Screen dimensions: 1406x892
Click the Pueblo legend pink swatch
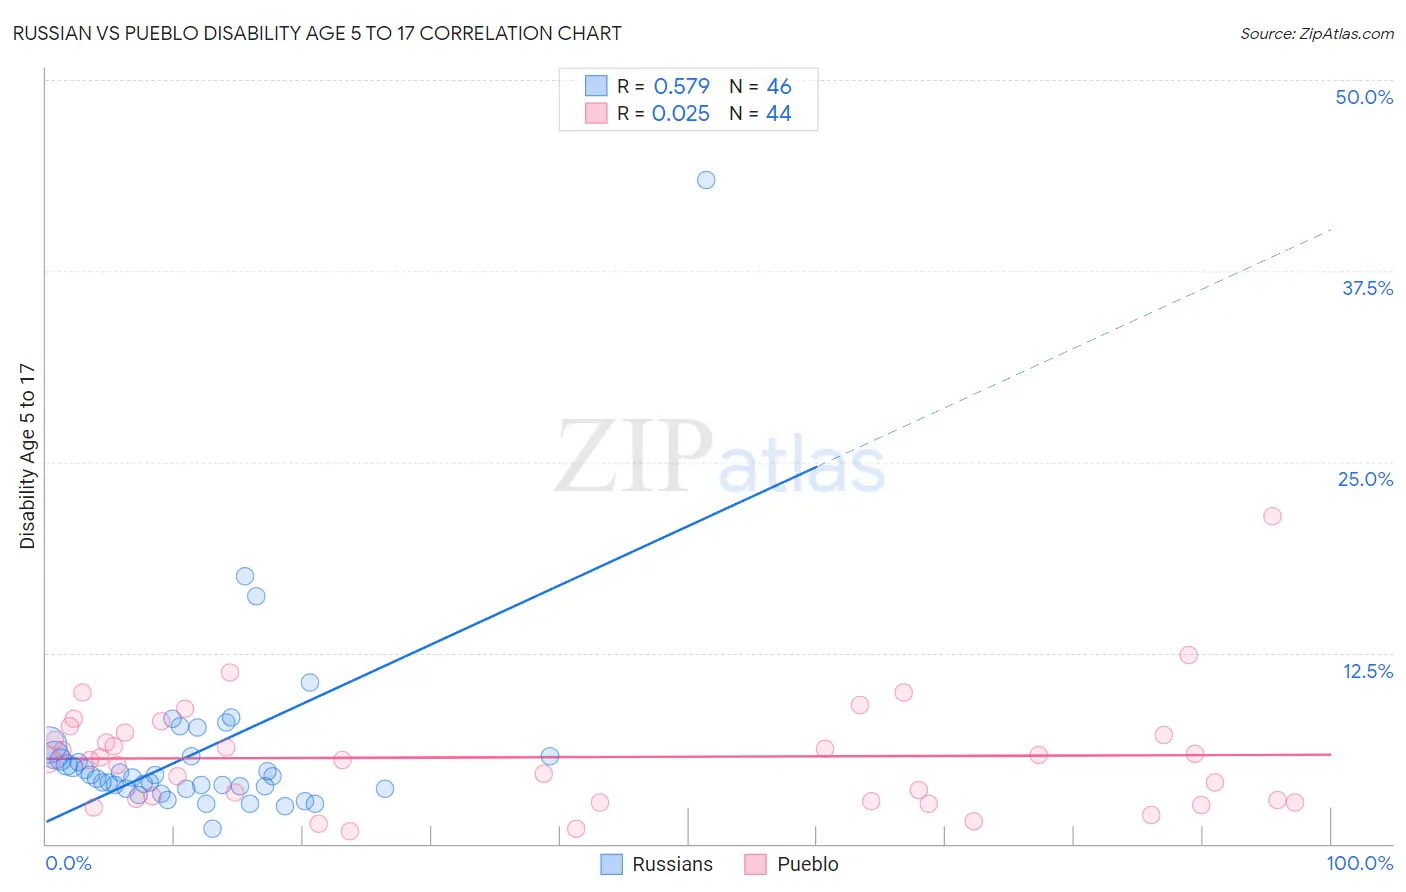[x=755, y=864]
